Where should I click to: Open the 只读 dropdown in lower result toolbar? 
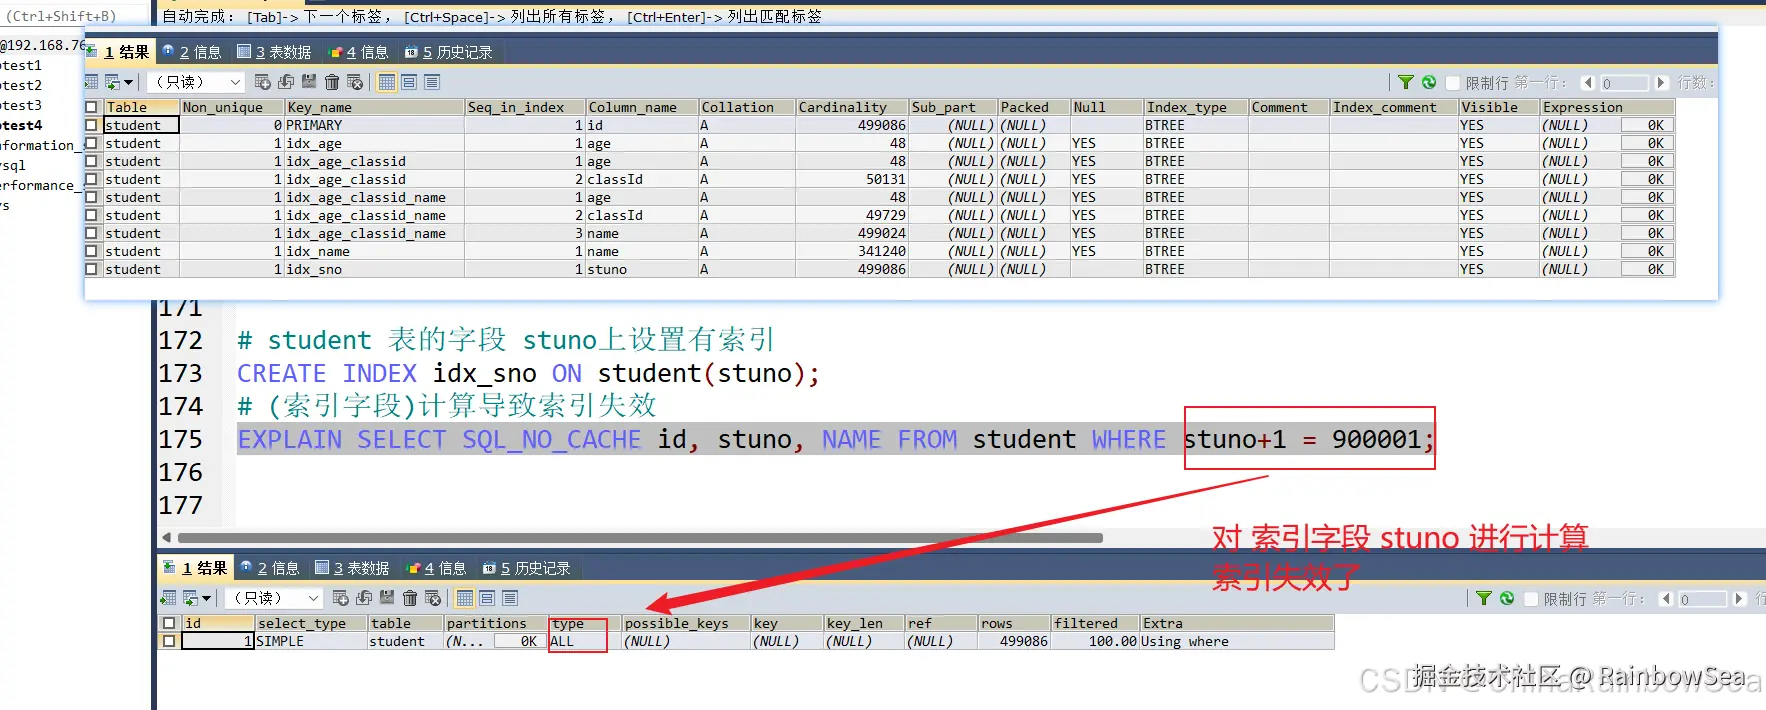click(273, 598)
